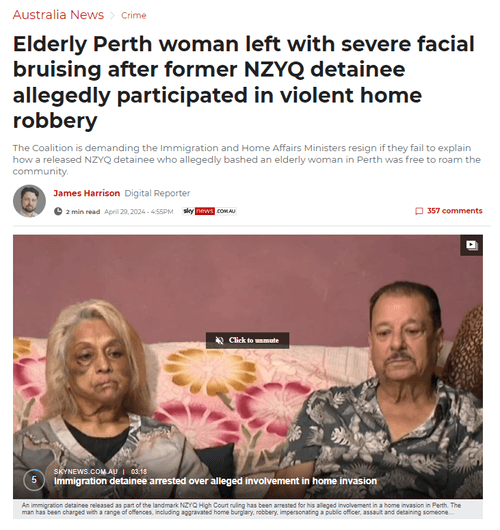Click the April 29, 2024 publish date
Screen dimensions: 500x530
click(139, 212)
